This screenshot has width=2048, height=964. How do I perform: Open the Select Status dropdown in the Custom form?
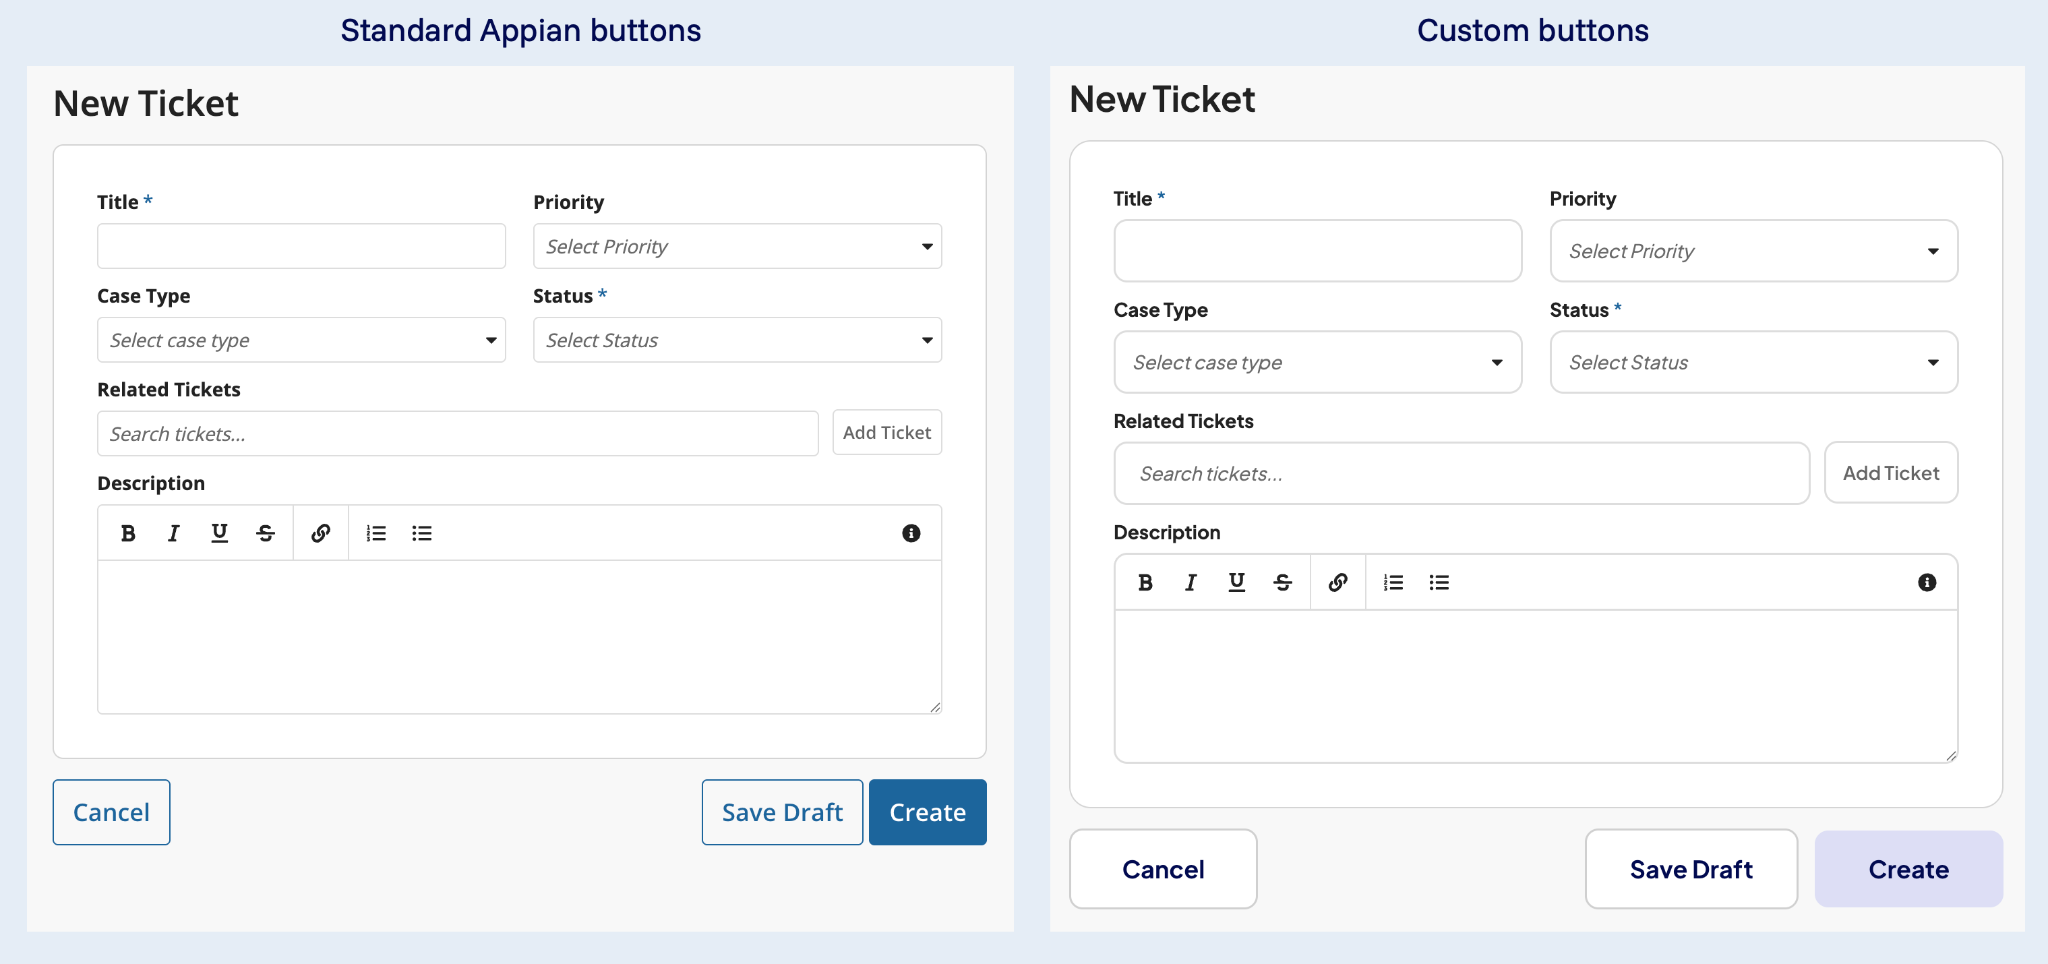pyautogui.click(x=1754, y=362)
